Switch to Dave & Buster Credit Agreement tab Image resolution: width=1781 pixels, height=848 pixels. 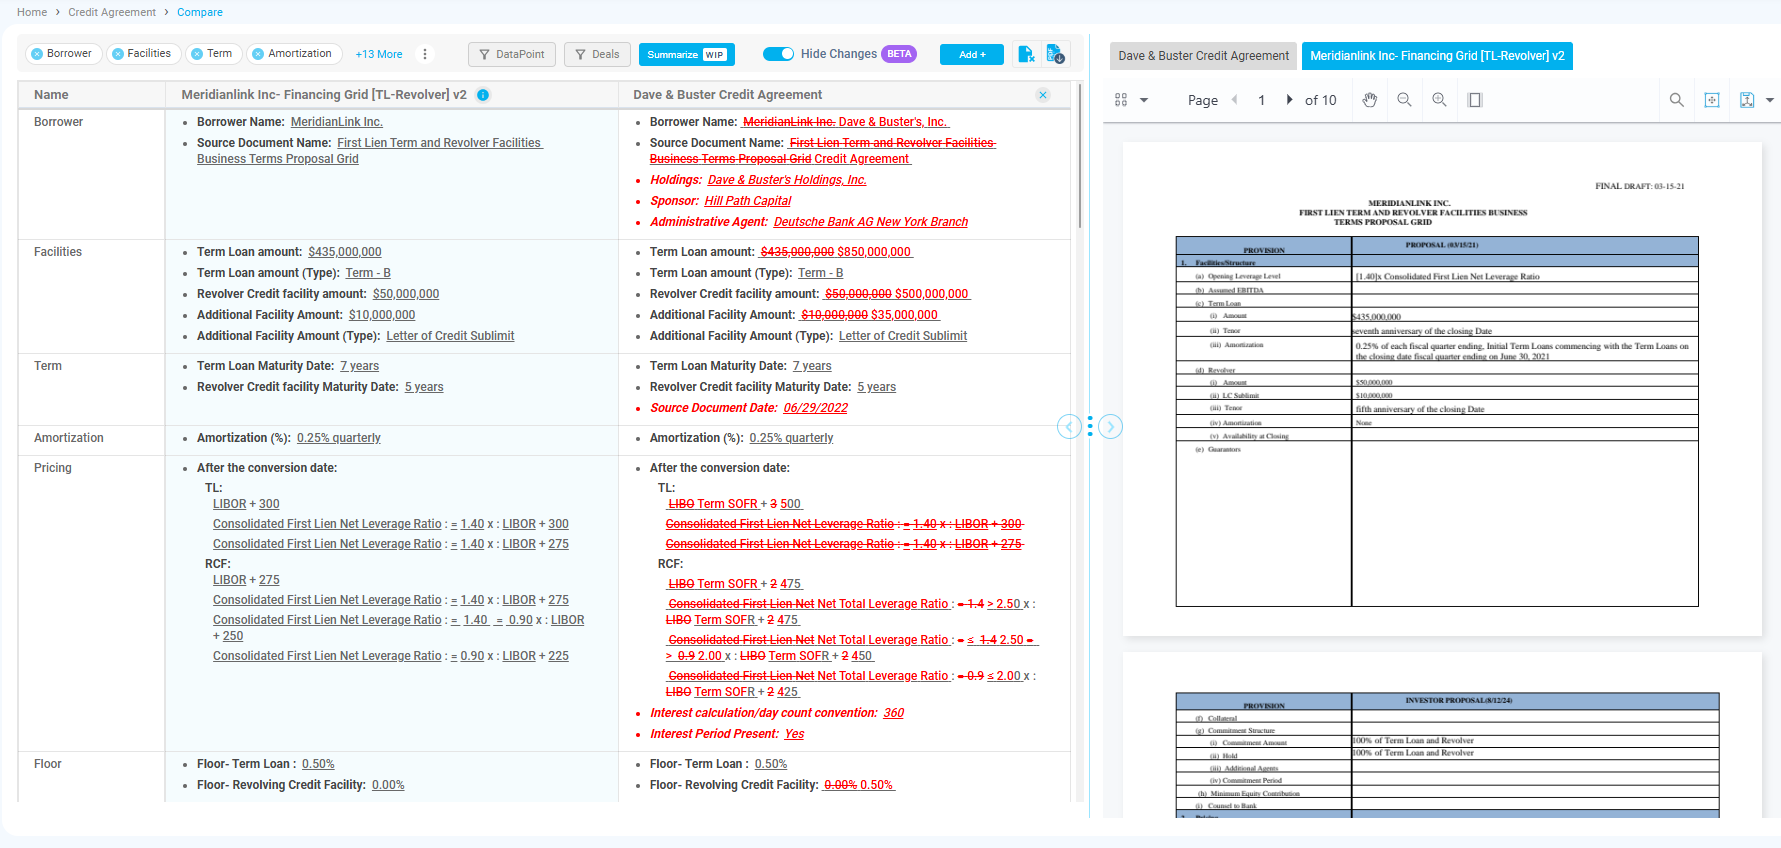(x=1203, y=56)
